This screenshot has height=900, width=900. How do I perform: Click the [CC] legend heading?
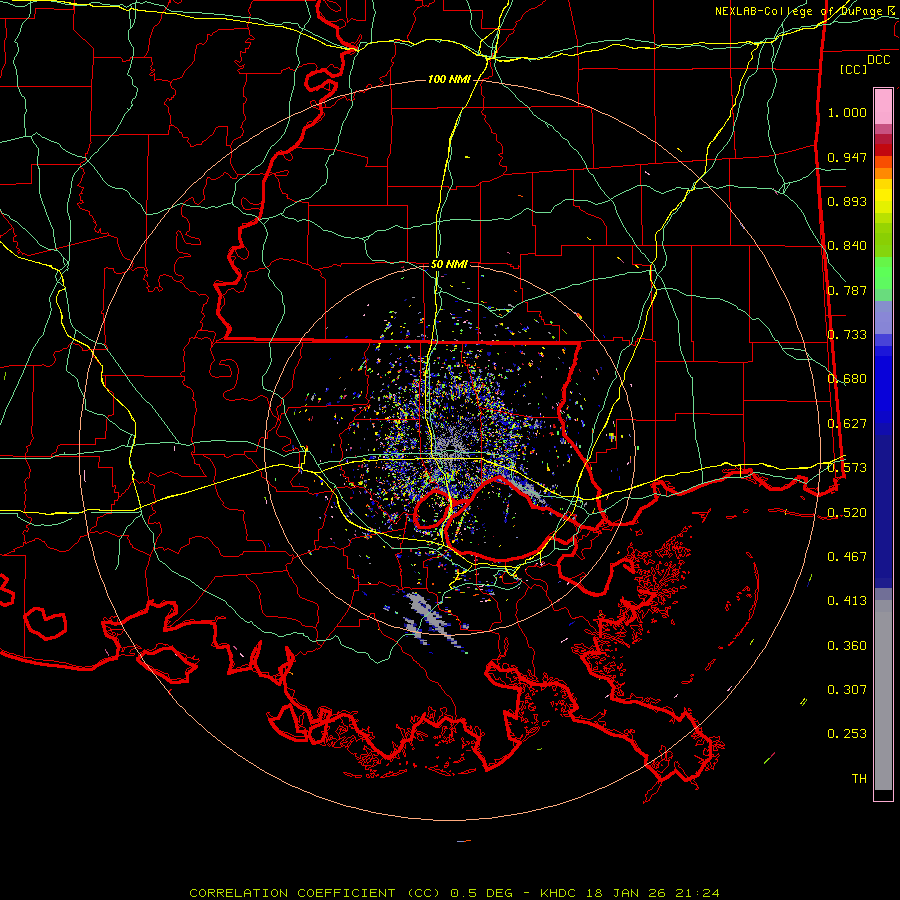[854, 69]
